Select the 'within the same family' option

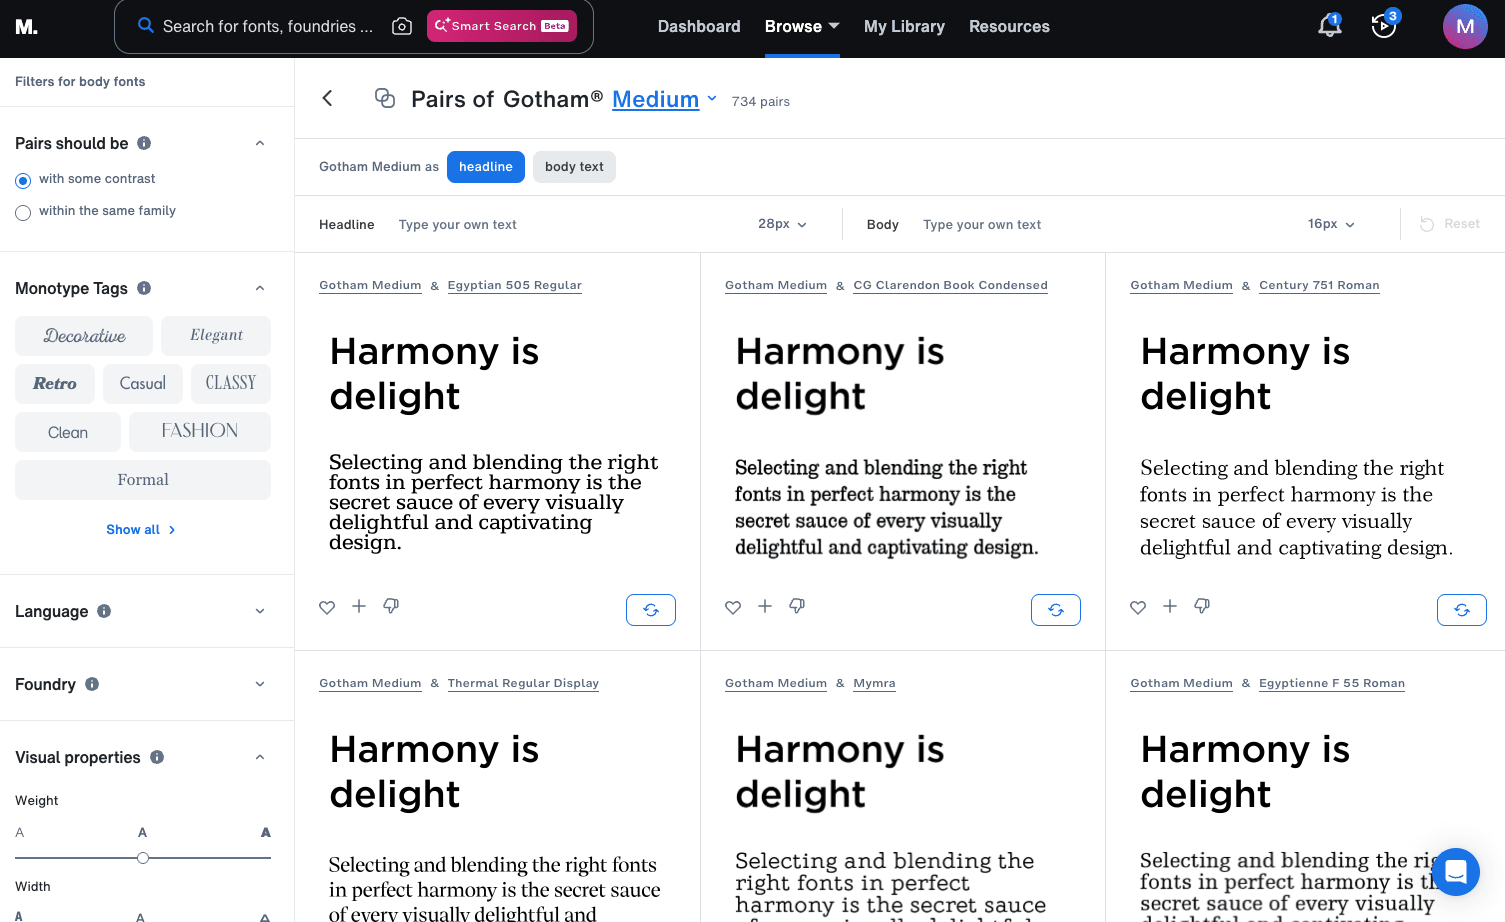point(23,212)
